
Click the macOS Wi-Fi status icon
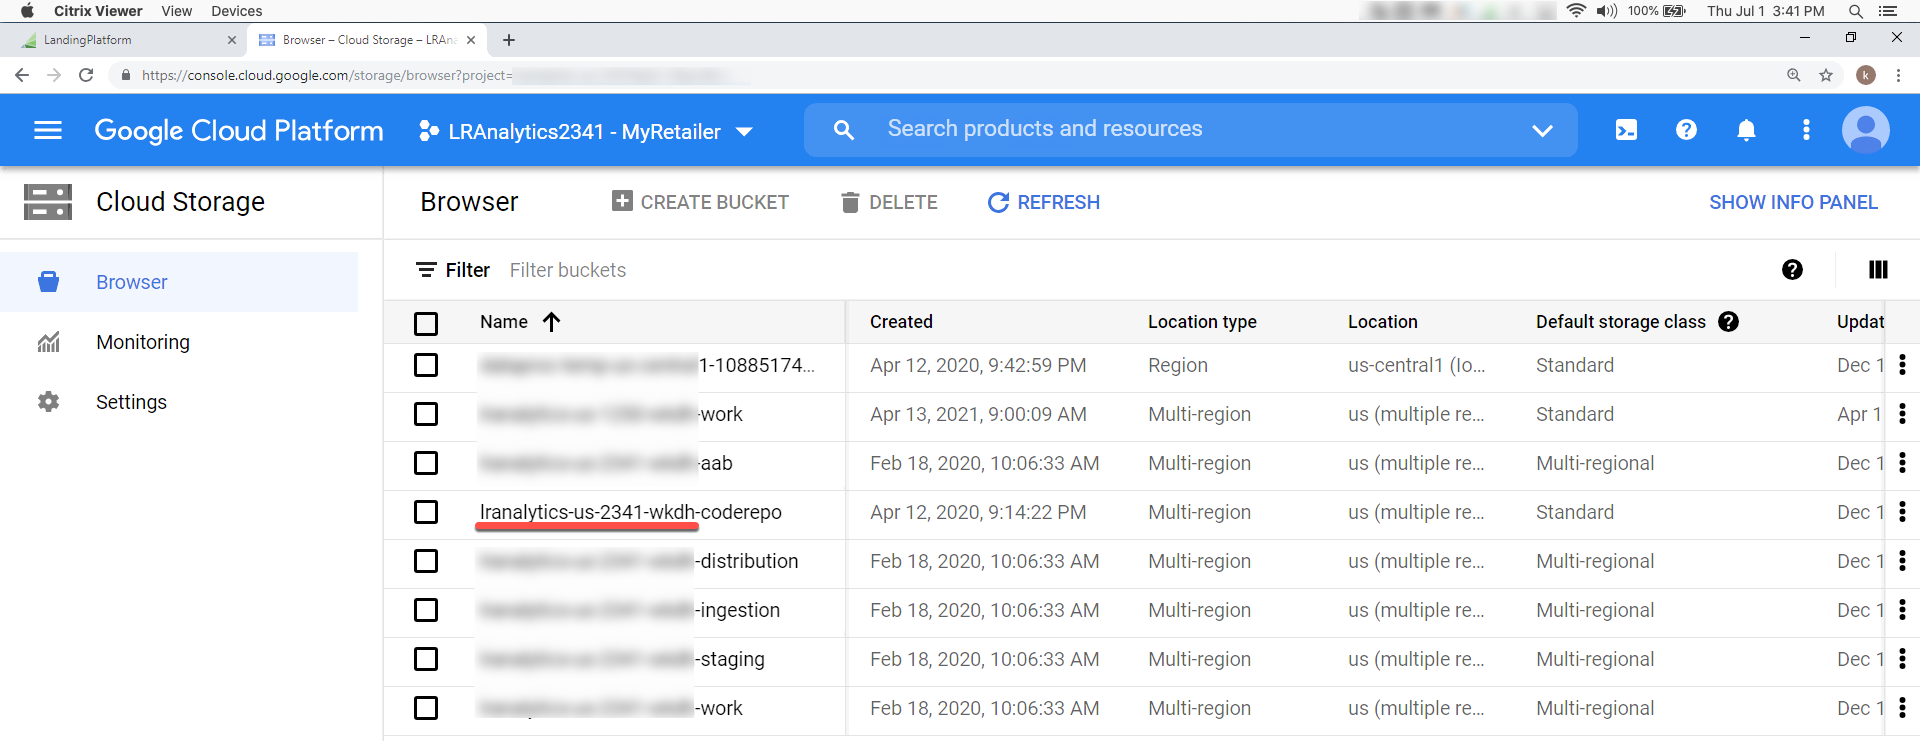(1576, 11)
